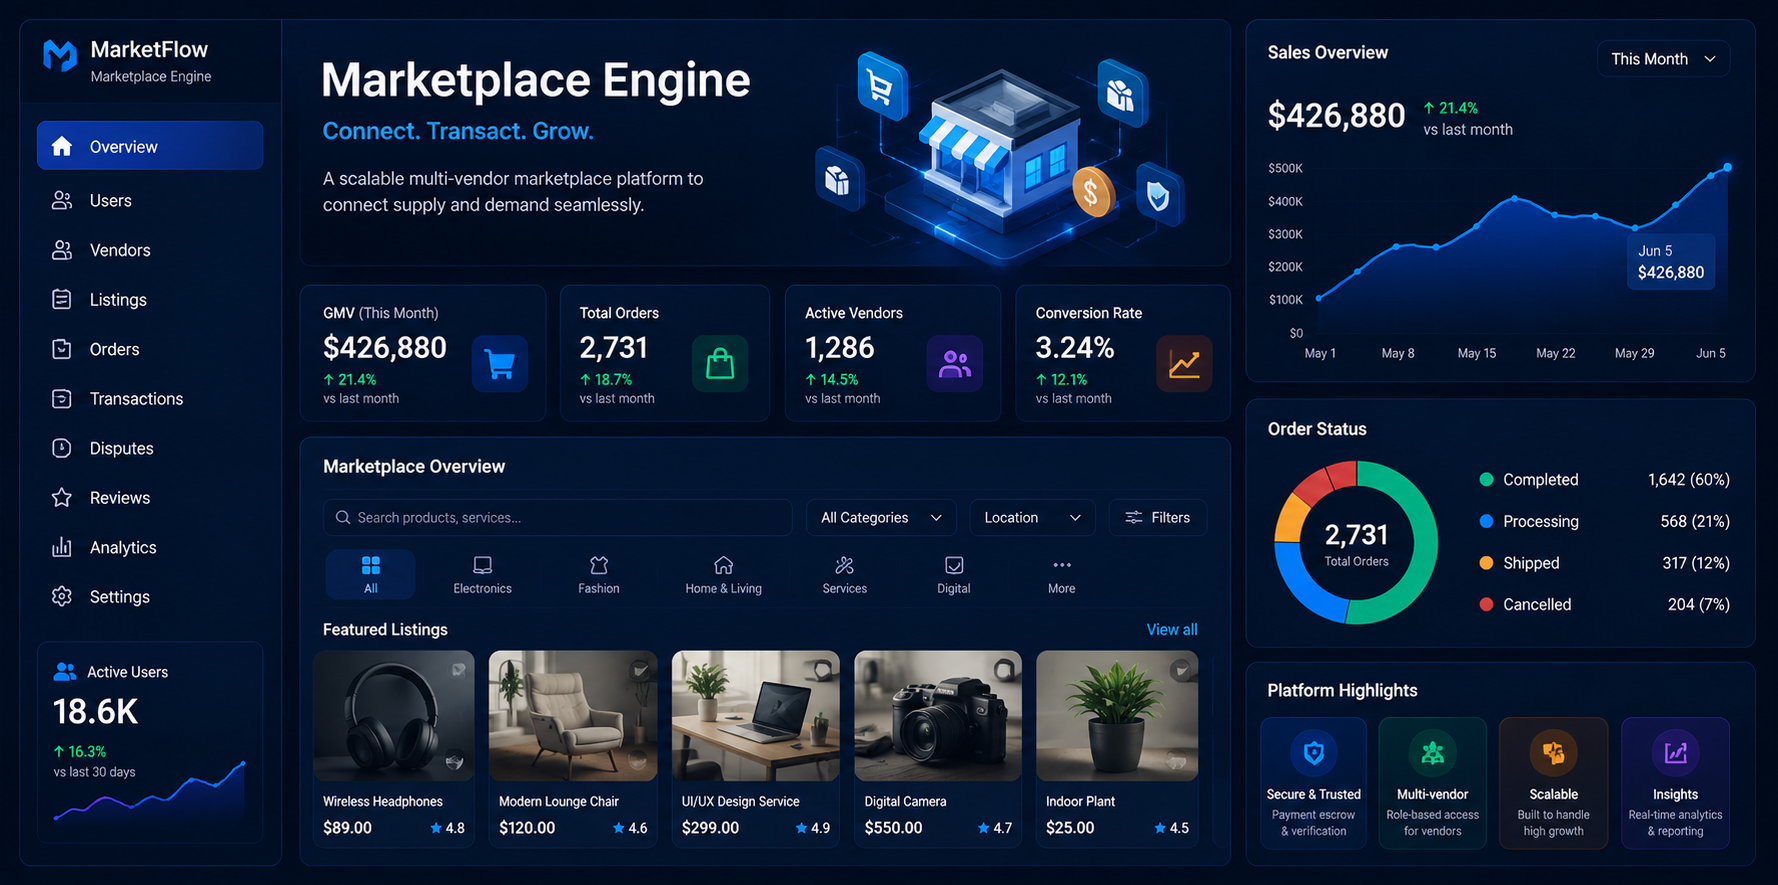Open the Transactions sidebar icon
The height and width of the screenshot is (885, 1778).
62,399
